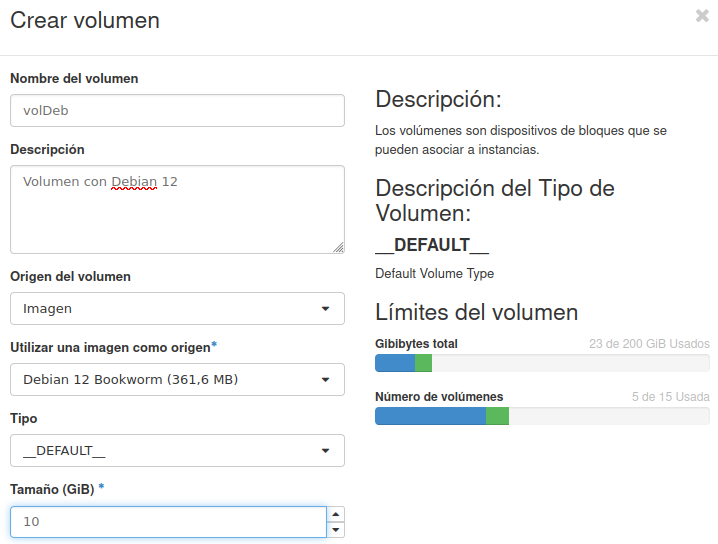718x544 pixels.
Task: Click the Tamaño (GiB) input field
Action: [169, 522]
